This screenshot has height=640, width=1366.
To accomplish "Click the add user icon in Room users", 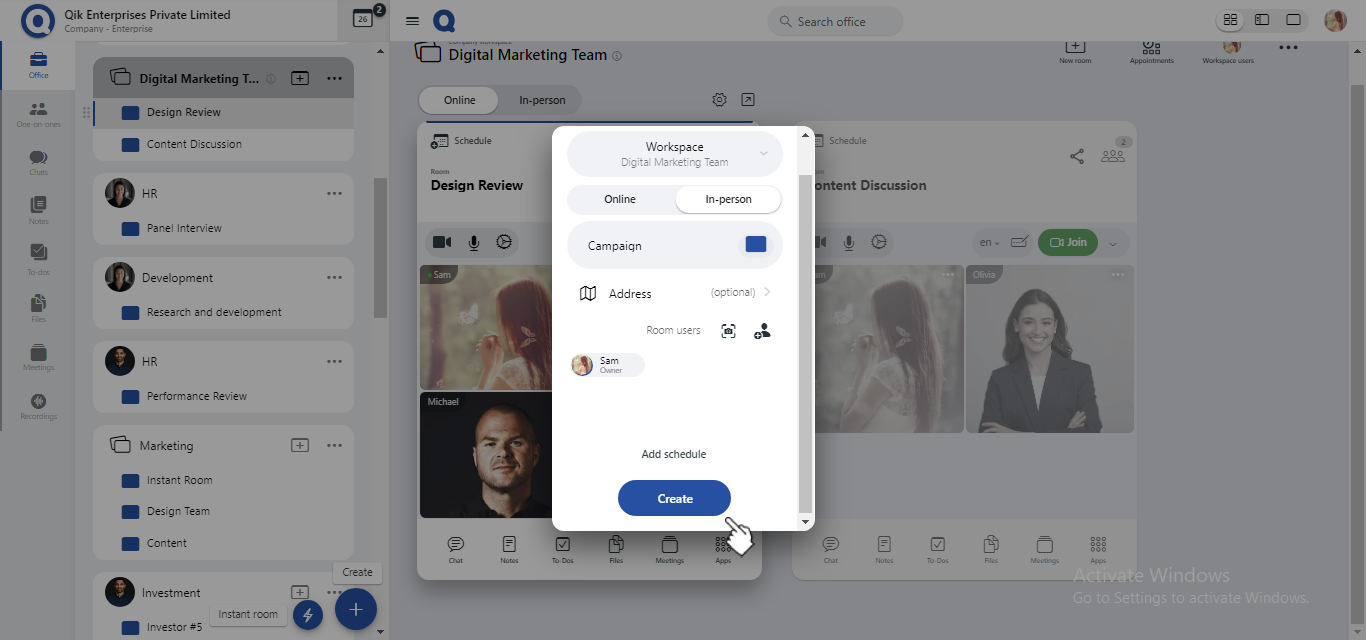I will (762, 331).
